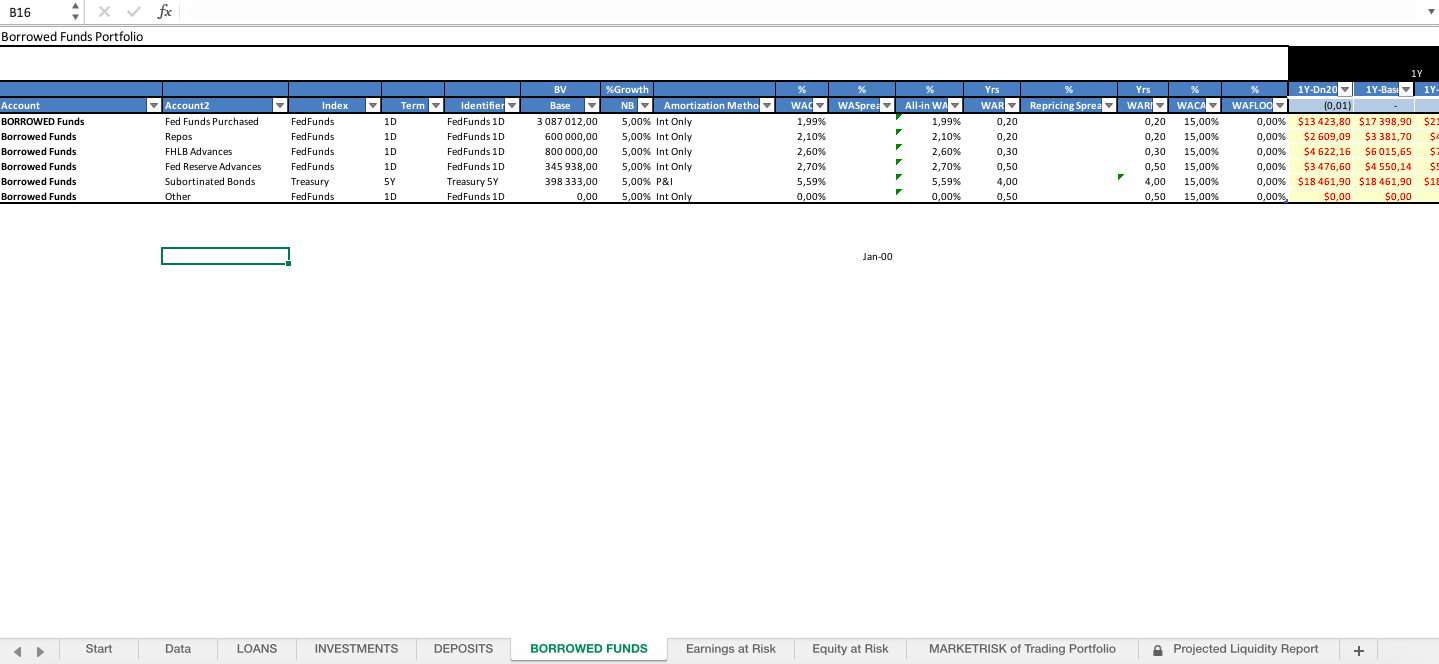Select the $17 398,90 value cell

click(x=1384, y=122)
